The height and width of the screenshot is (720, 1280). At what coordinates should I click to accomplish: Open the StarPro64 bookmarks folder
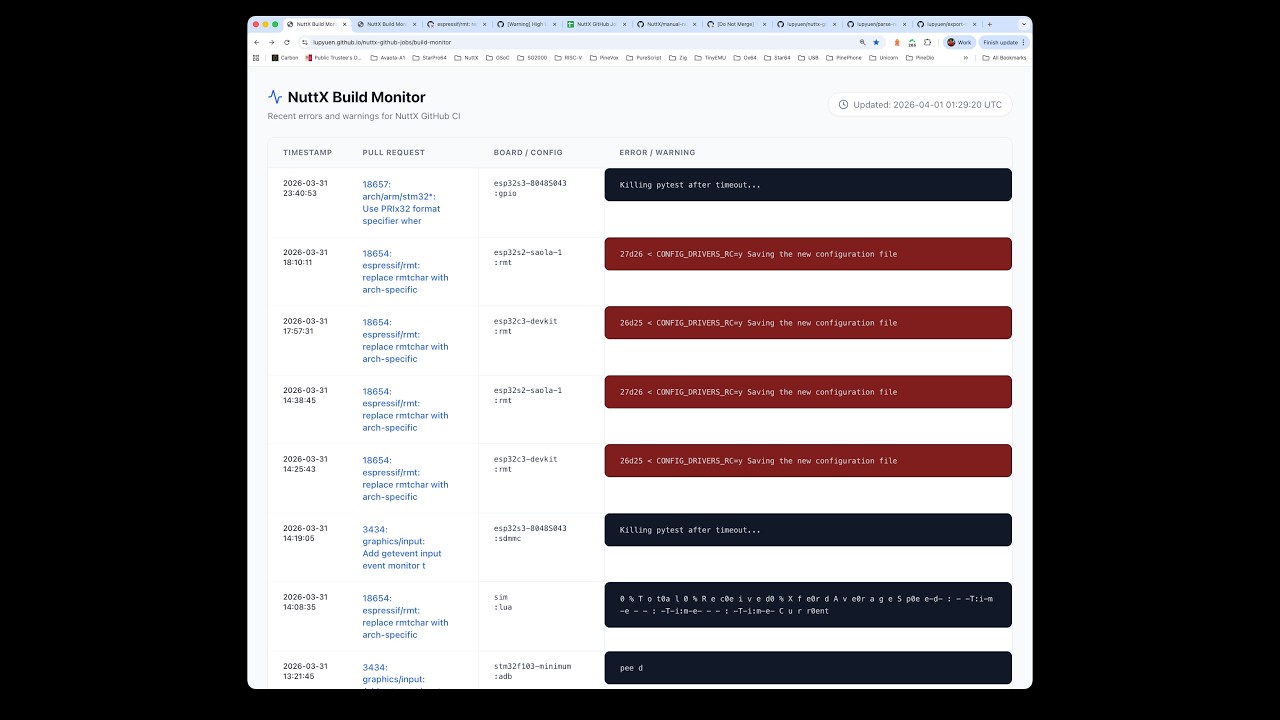[430, 58]
